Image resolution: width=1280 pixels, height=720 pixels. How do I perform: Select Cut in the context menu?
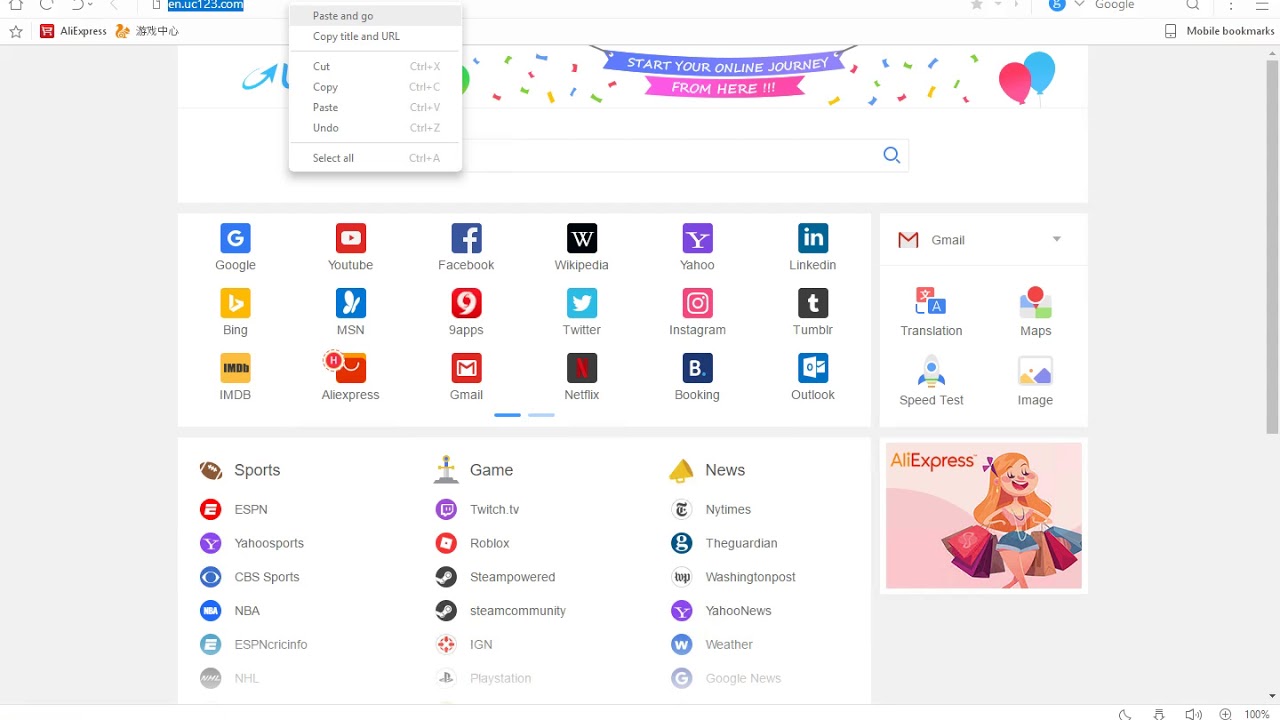click(x=375, y=67)
